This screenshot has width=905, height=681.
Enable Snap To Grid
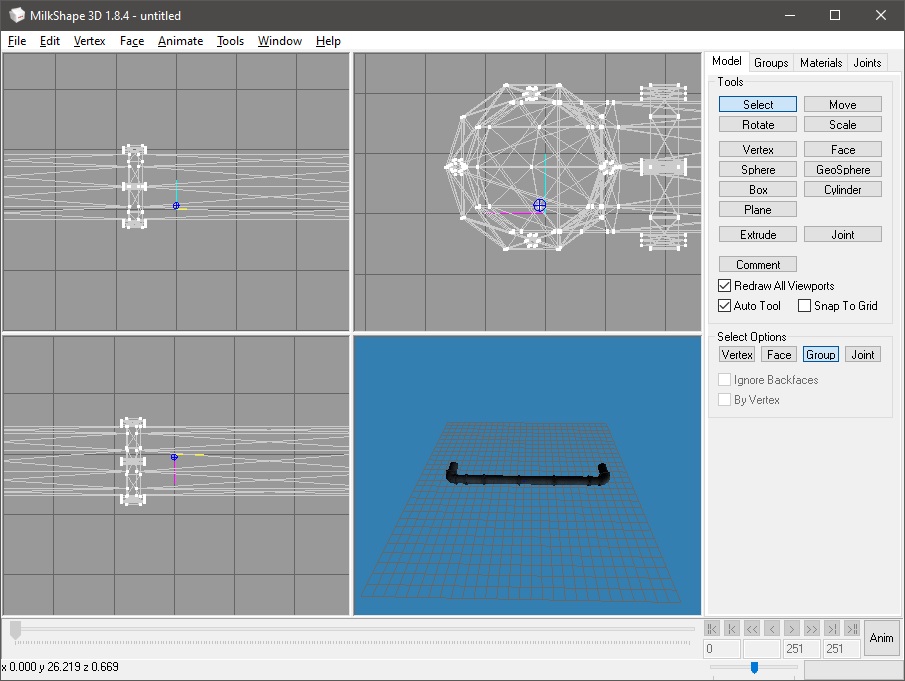pyautogui.click(x=804, y=306)
